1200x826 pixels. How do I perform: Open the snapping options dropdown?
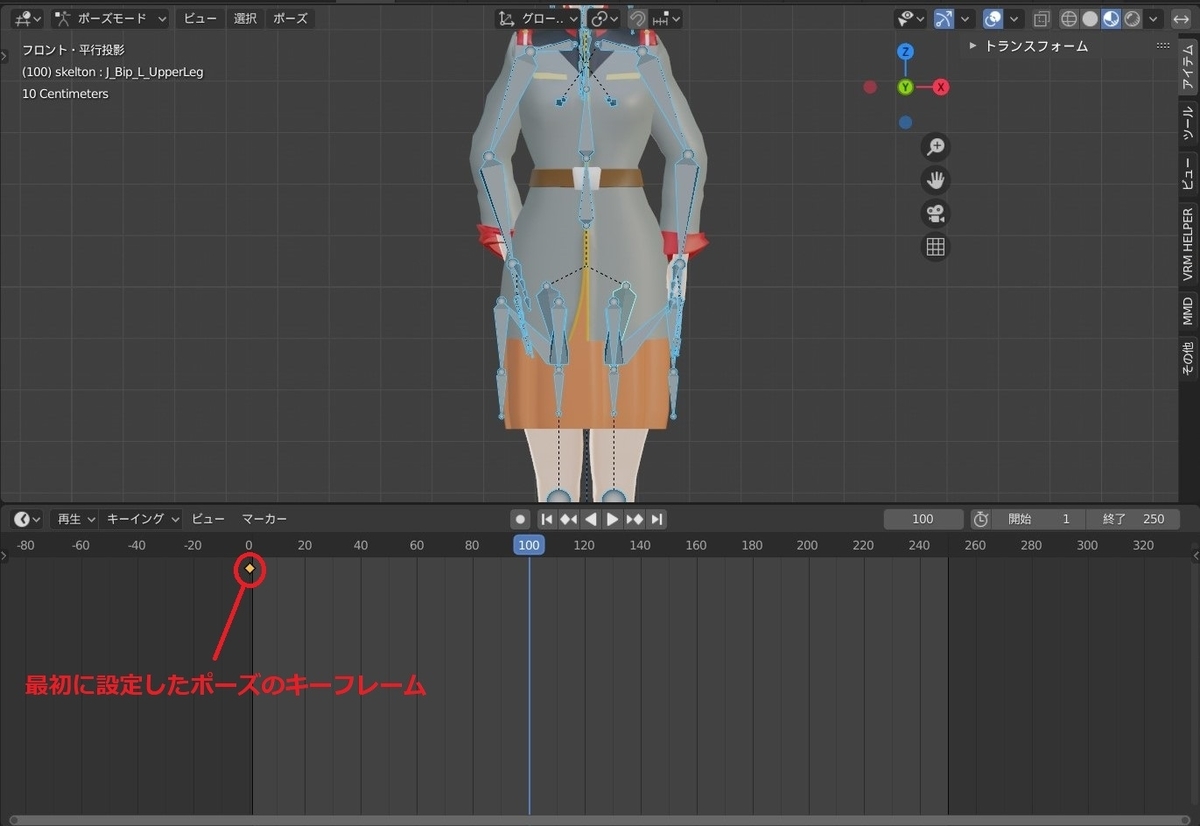coord(666,18)
